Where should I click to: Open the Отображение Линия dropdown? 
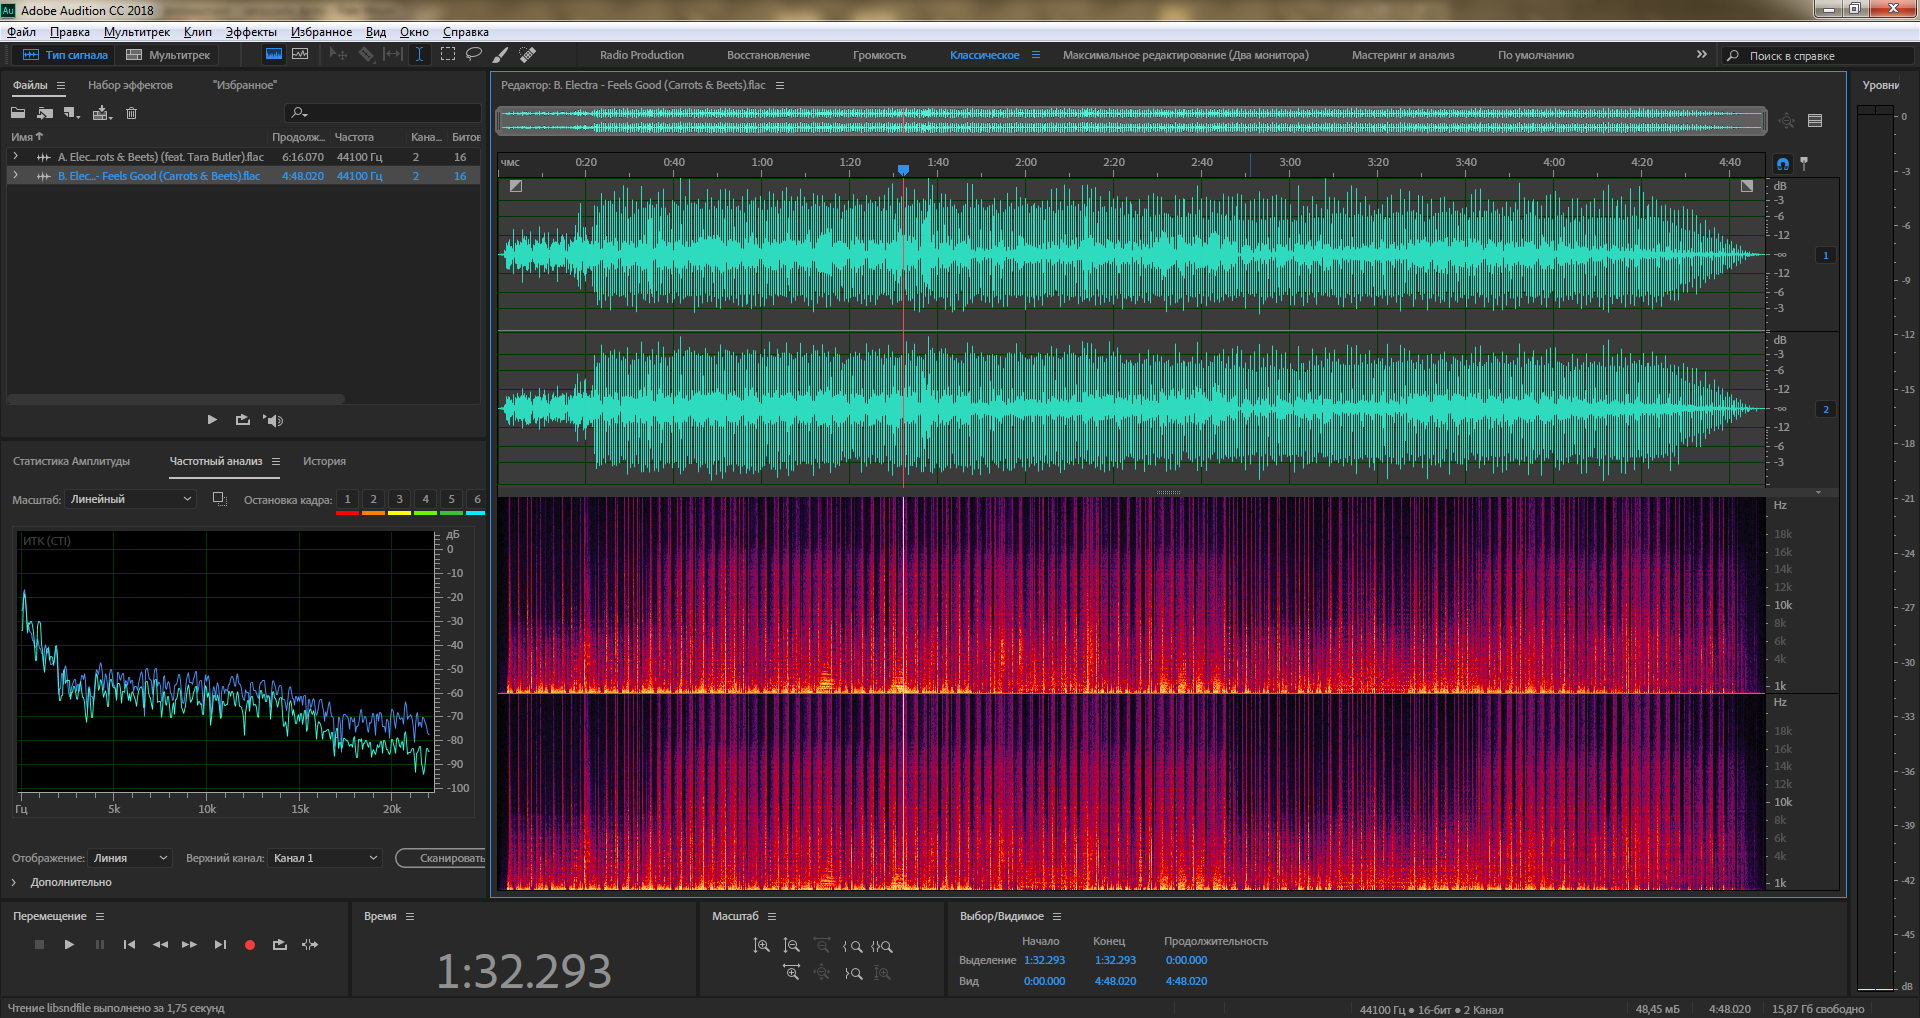pos(131,858)
